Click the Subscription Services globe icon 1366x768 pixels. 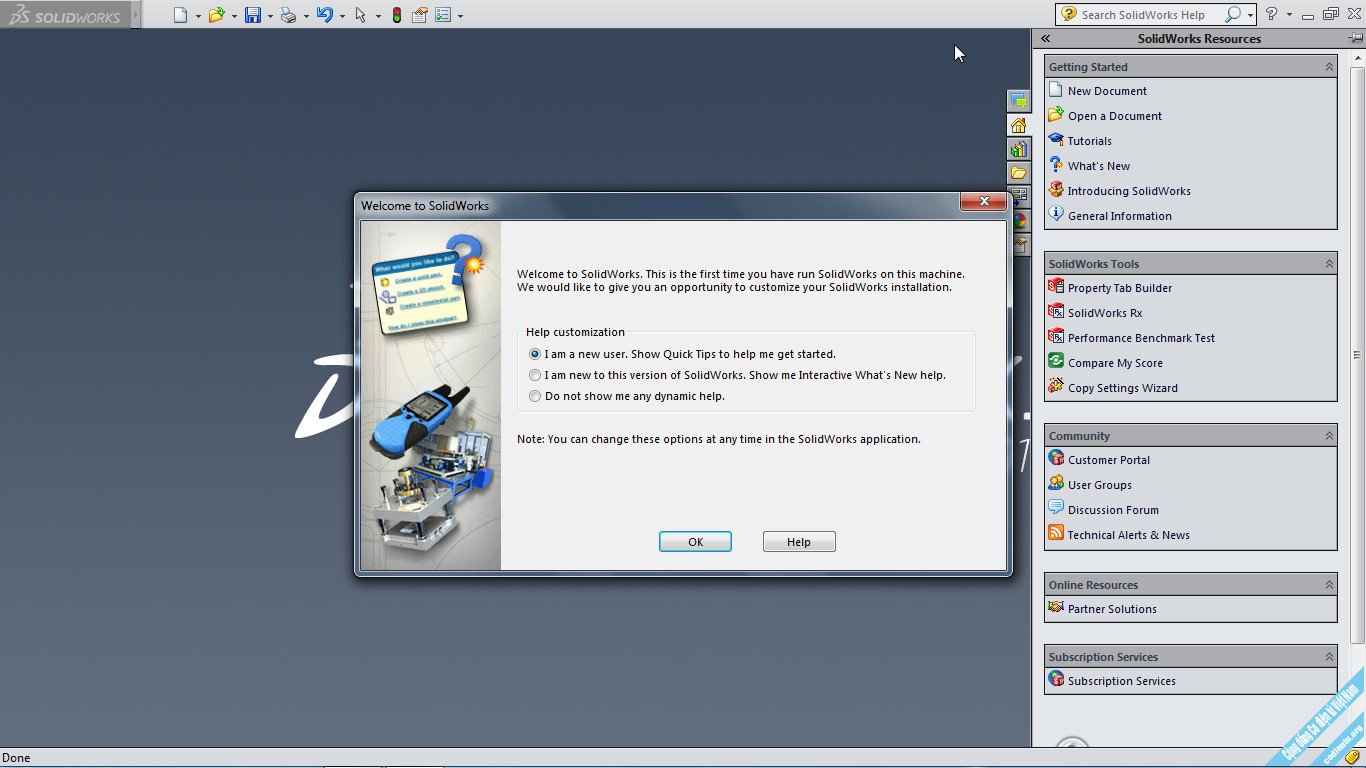click(1056, 680)
